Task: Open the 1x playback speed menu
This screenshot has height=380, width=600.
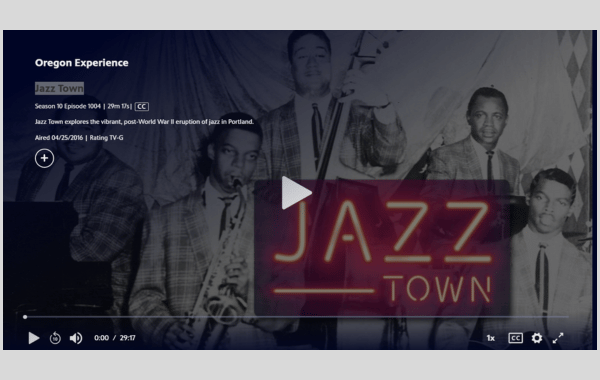Action: point(491,338)
